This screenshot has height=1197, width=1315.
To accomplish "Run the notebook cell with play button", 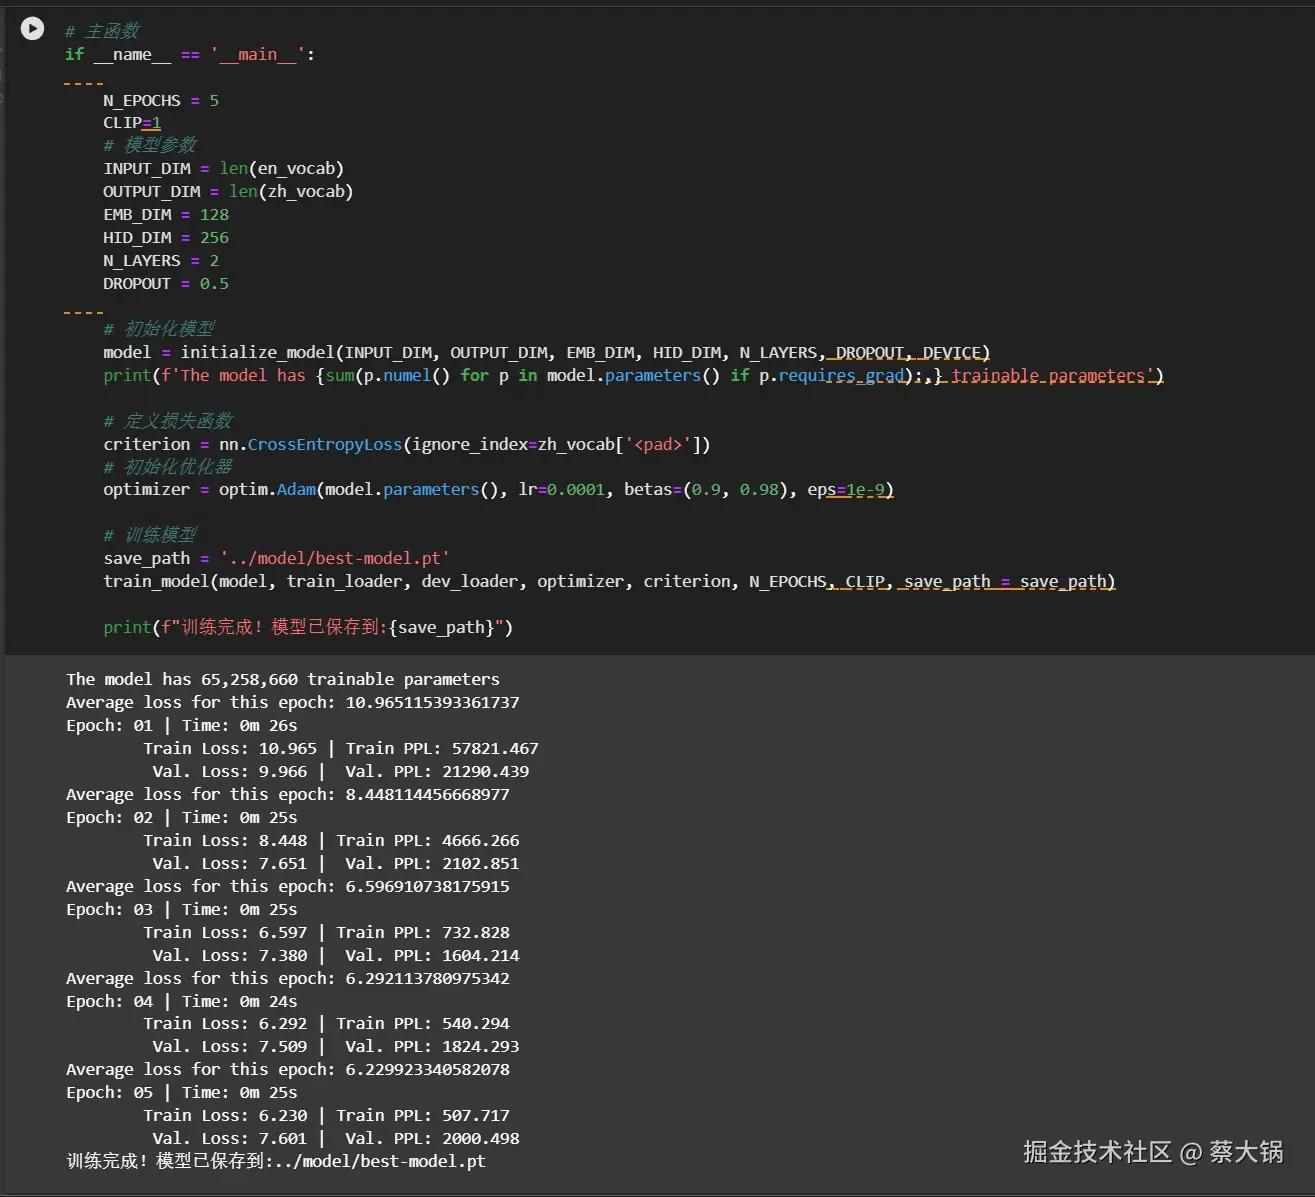I will (33, 29).
